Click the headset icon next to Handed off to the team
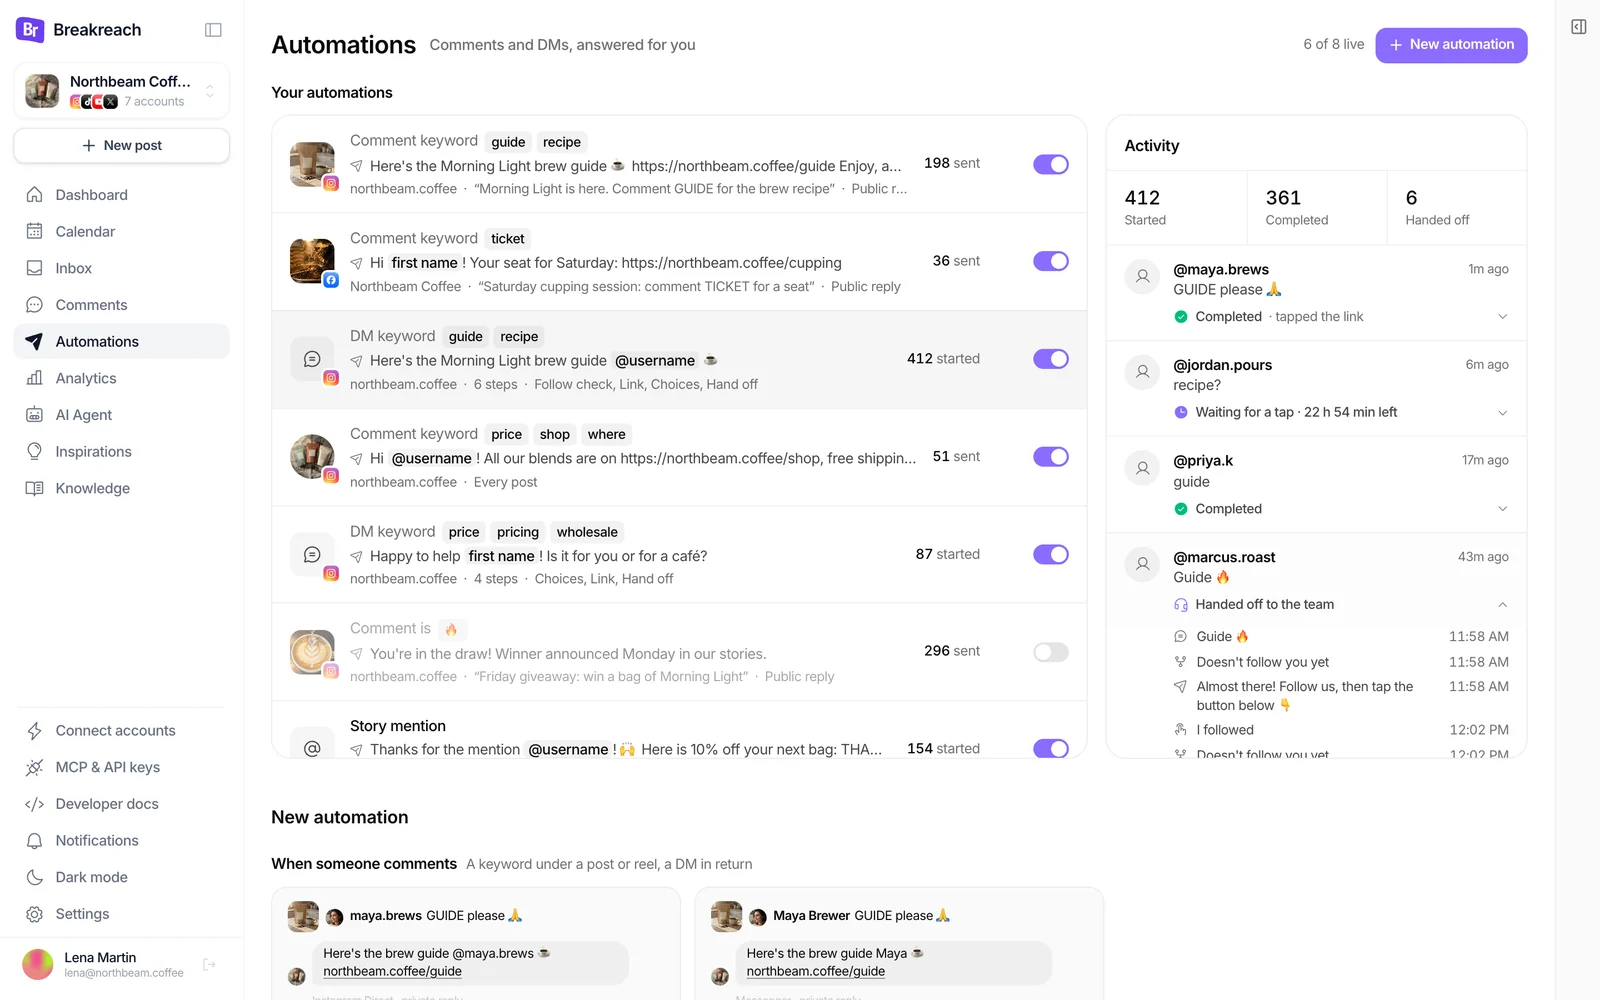The height and width of the screenshot is (1000, 1600). (1181, 604)
